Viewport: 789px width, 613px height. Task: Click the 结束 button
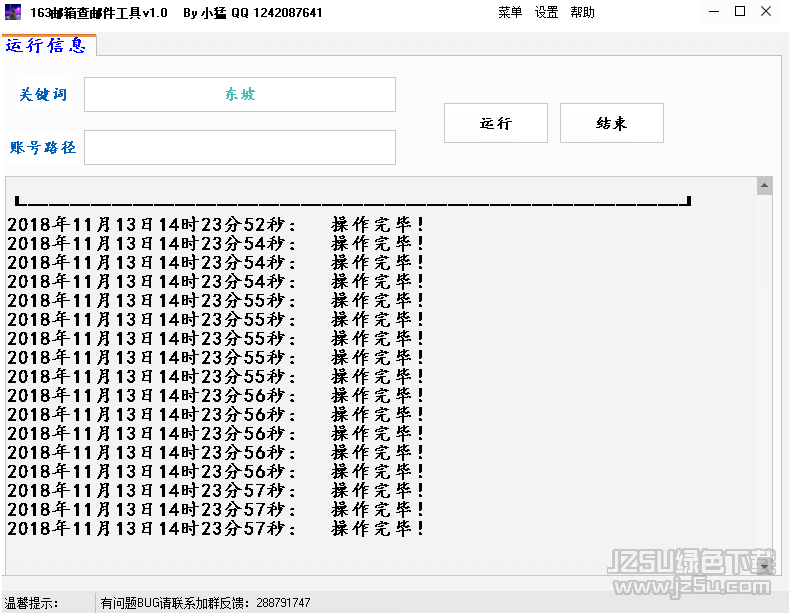(611, 123)
